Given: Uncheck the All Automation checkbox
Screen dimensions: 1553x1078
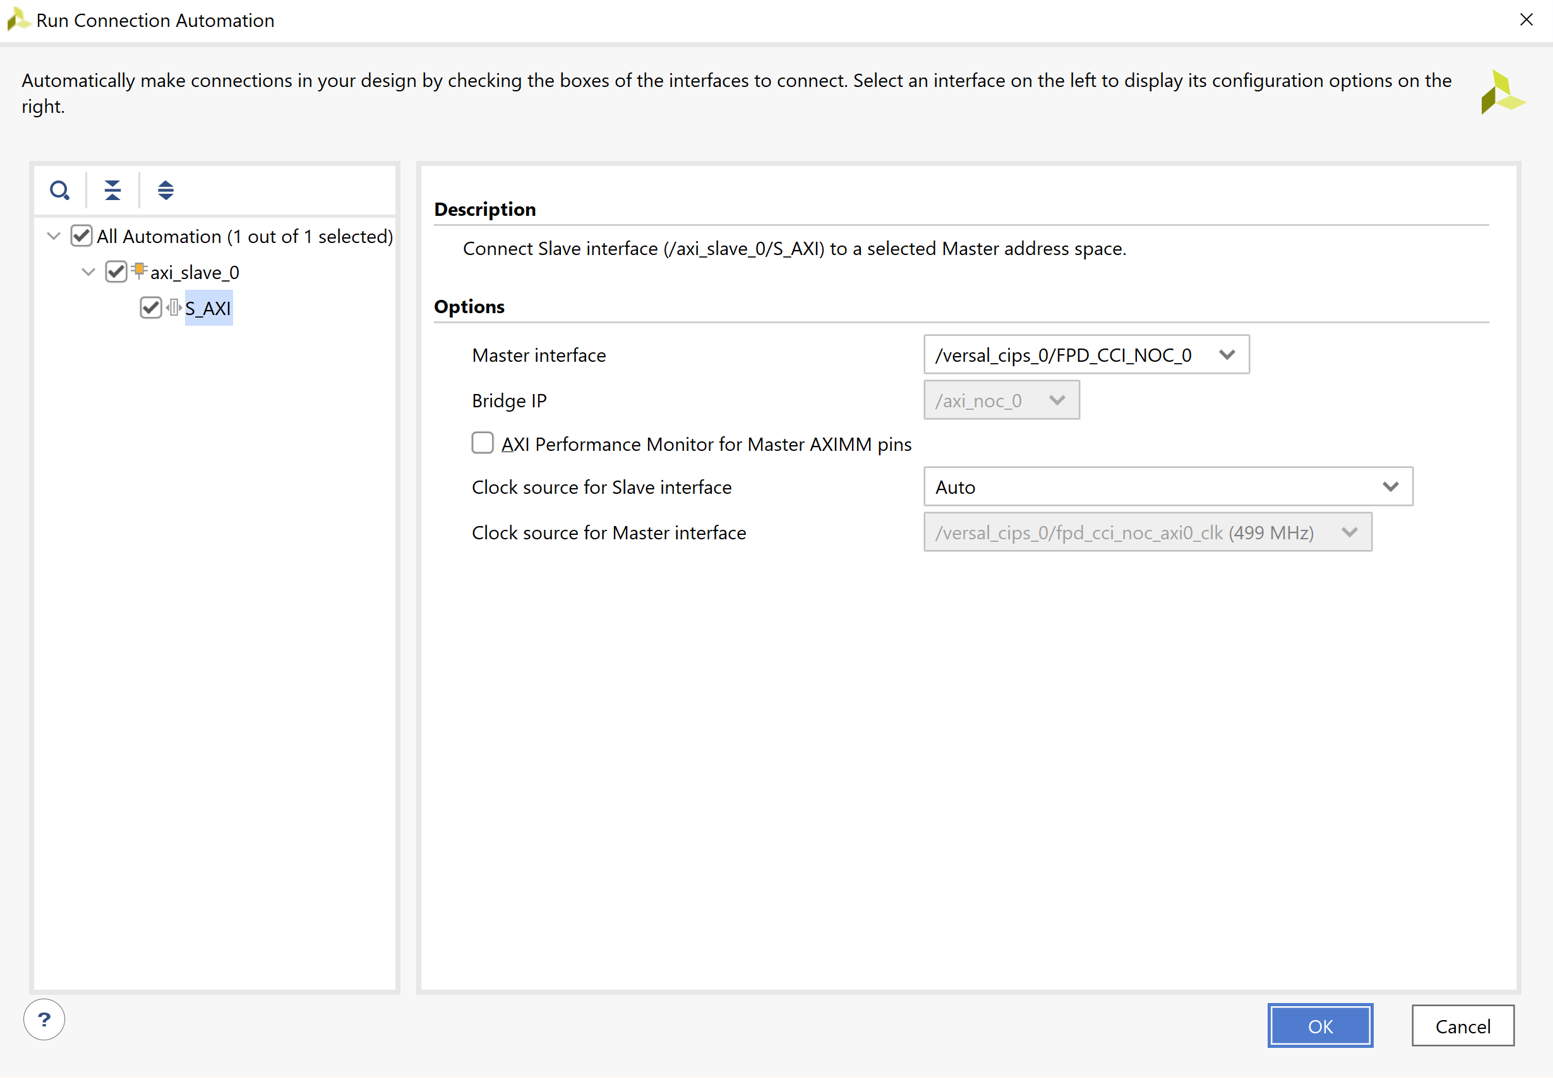Looking at the screenshot, I should tap(82, 237).
